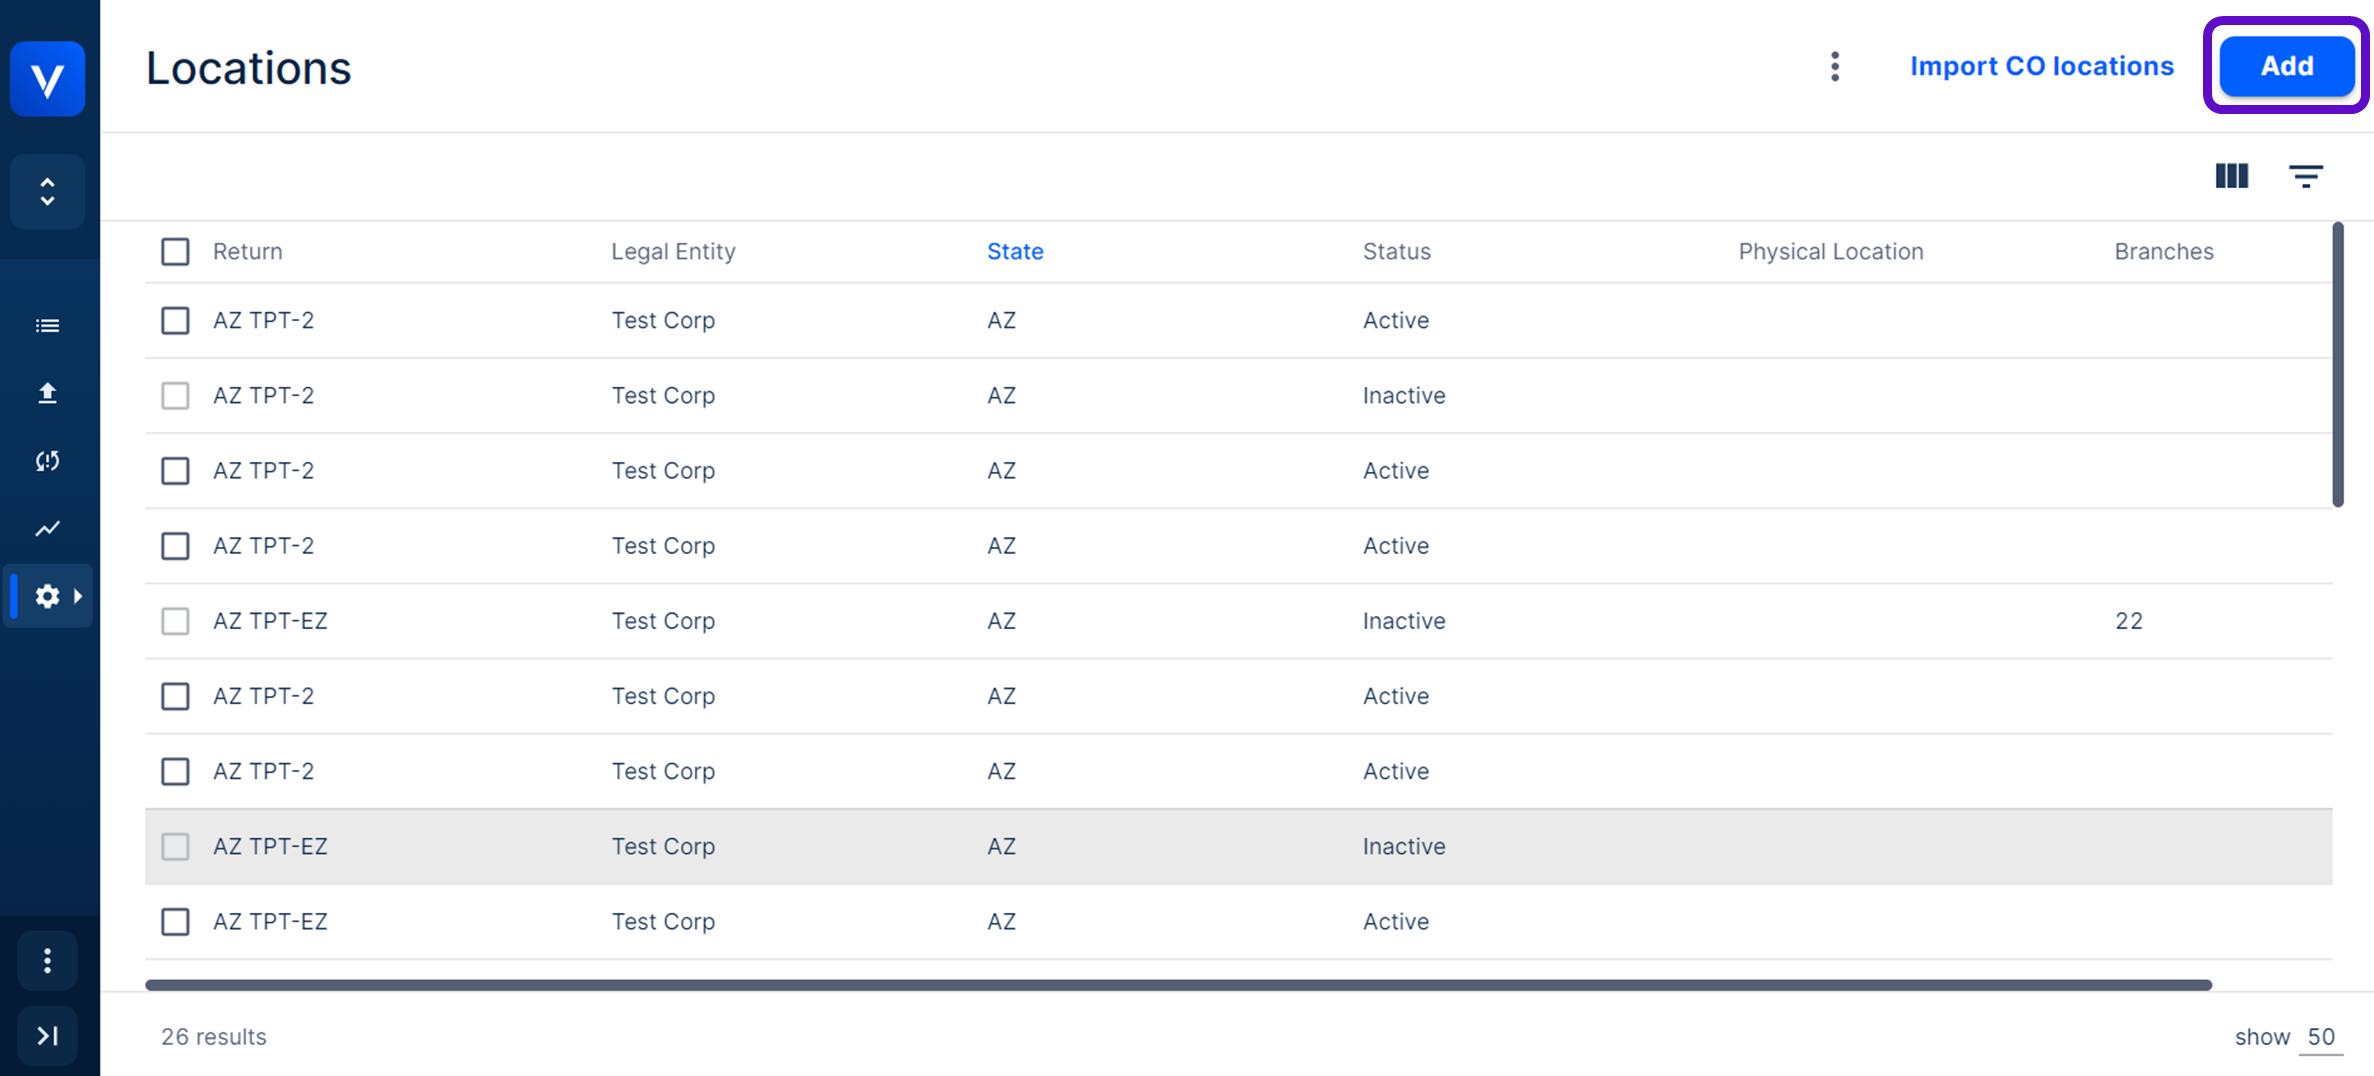
Task: Change the show 50 results-per-page dropdown
Action: pos(2320,1037)
